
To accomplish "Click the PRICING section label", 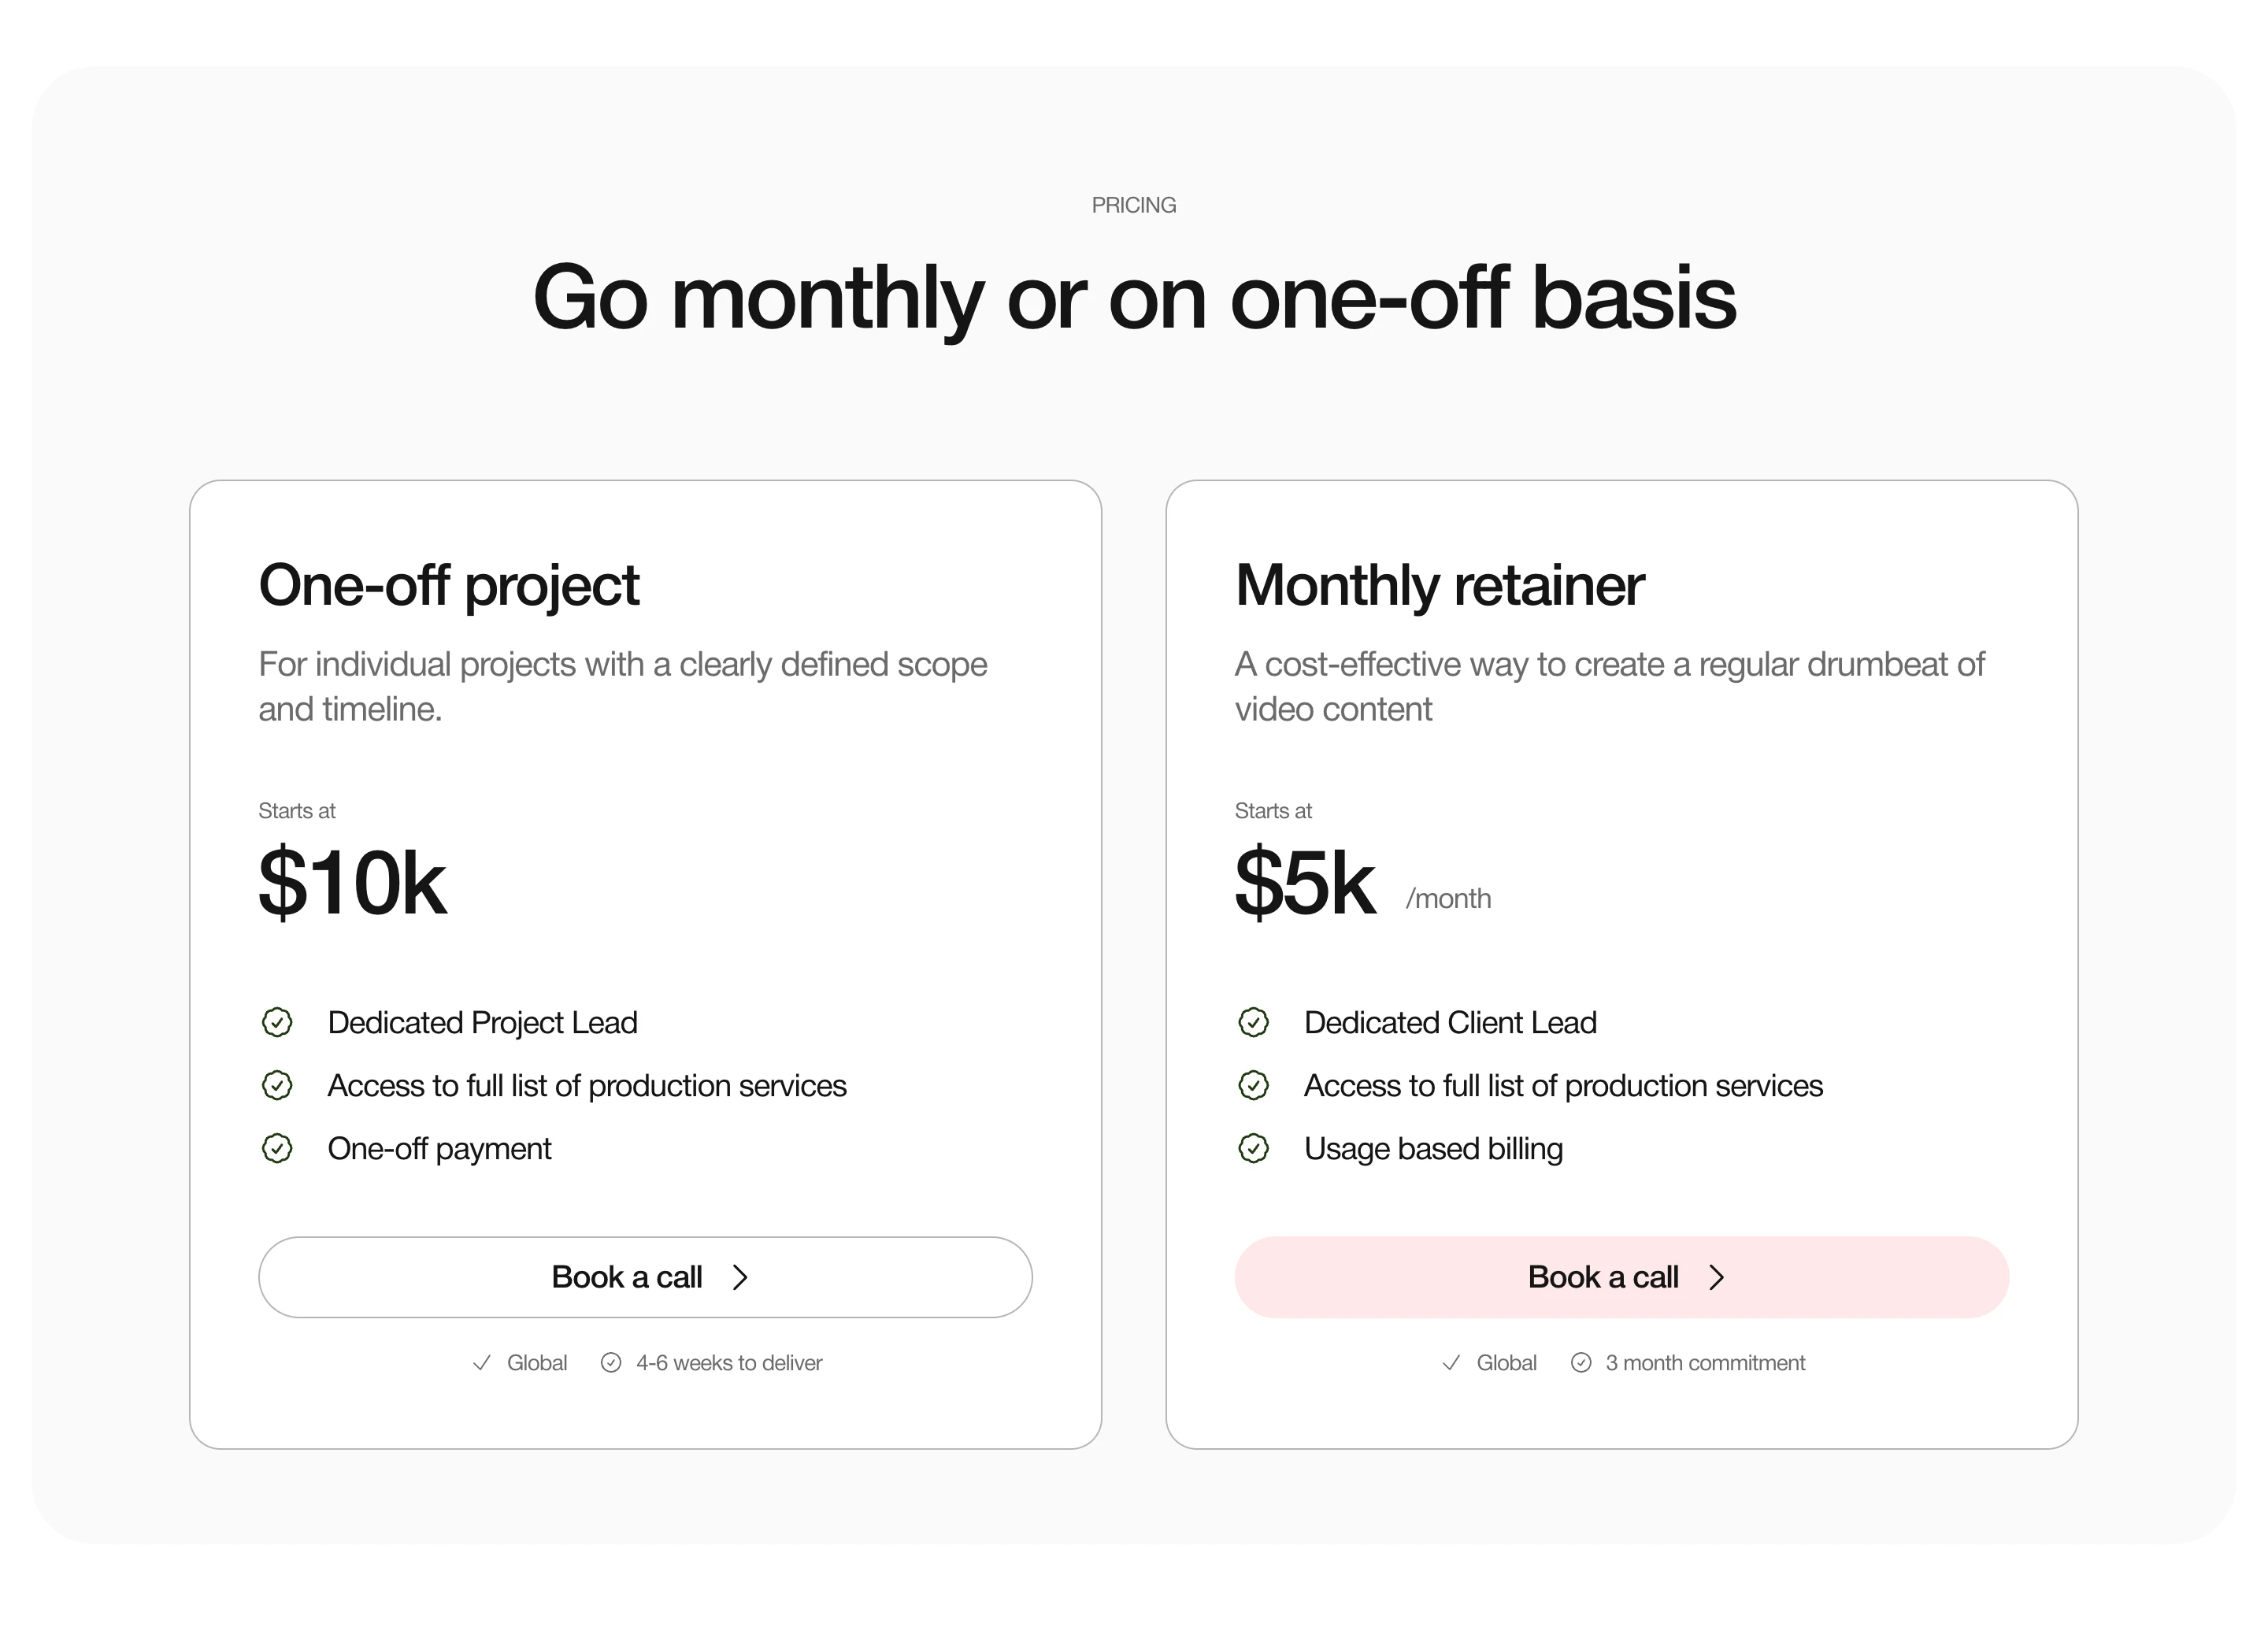I will pos(1133,205).
